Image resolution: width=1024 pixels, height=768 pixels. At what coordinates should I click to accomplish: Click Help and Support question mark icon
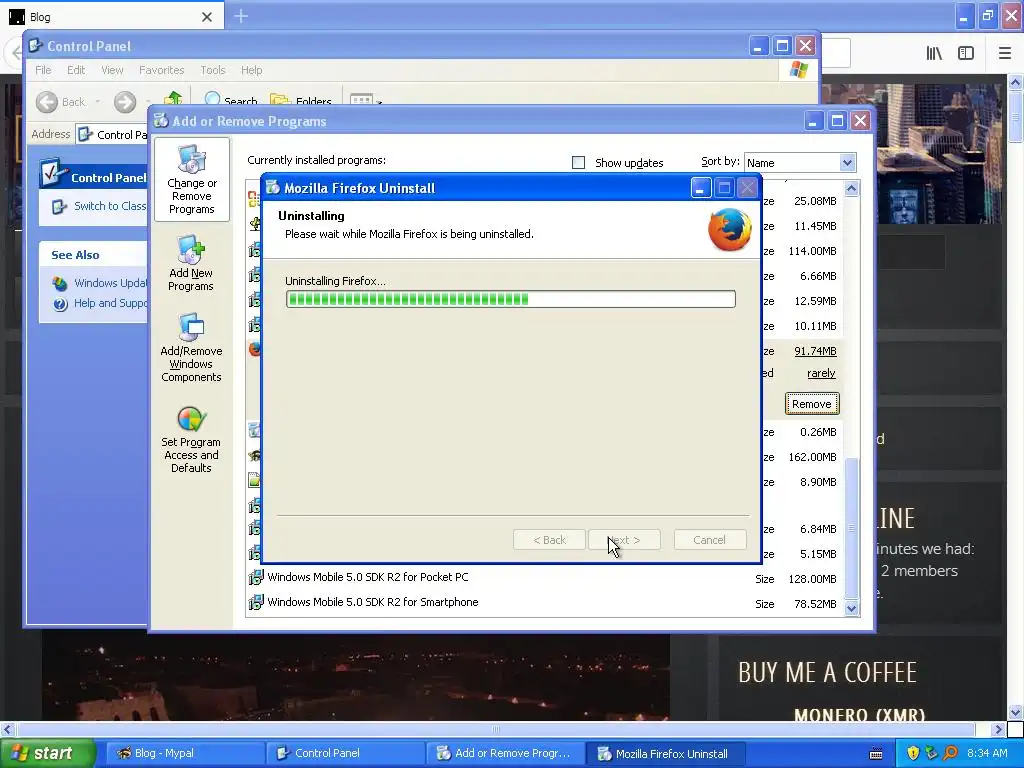[x=60, y=304]
